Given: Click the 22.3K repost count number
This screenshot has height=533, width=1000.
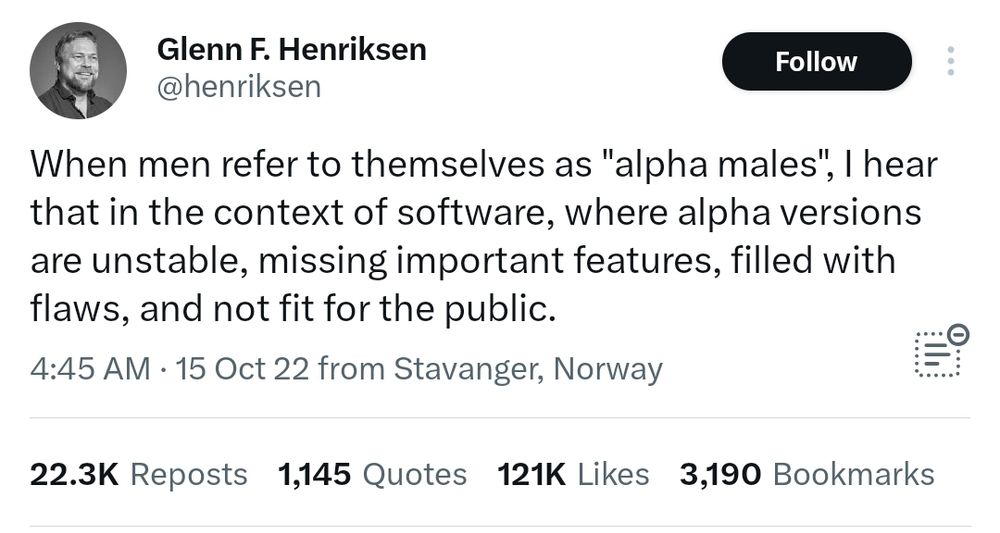Looking at the screenshot, I should (75, 474).
